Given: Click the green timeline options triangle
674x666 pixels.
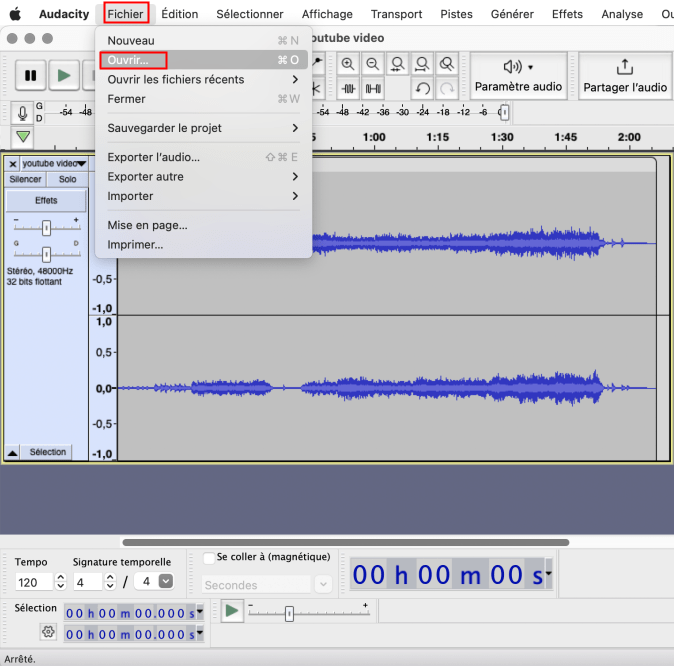Looking at the screenshot, I should tap(23, 137).
